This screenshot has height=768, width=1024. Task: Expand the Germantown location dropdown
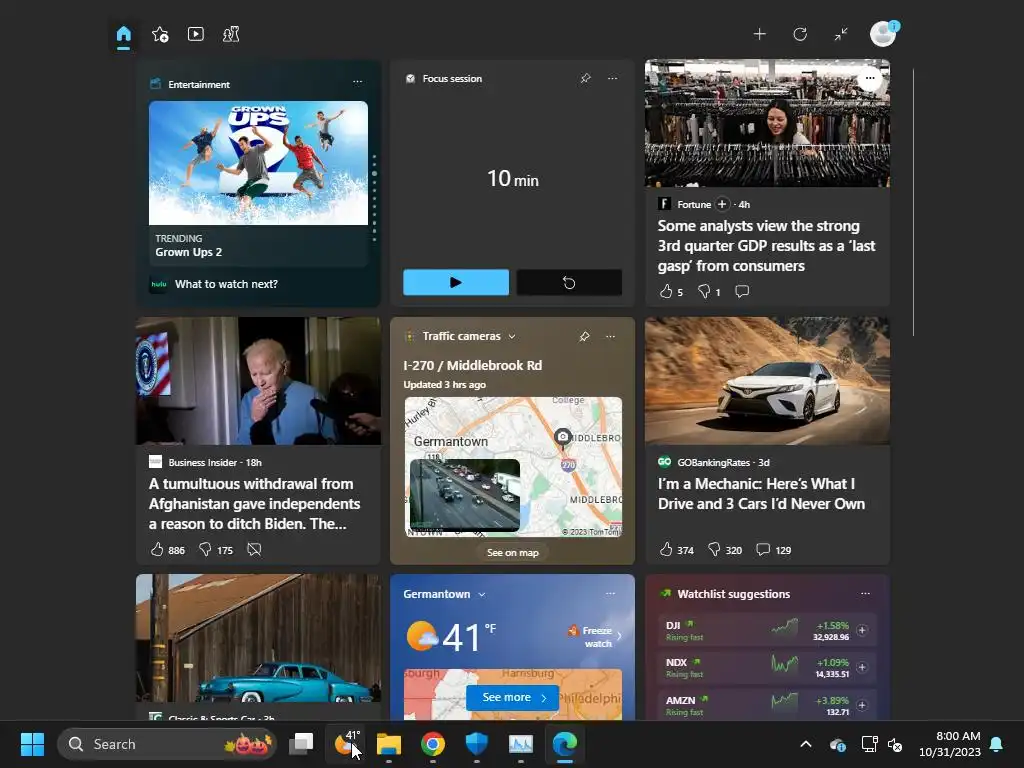481,594
